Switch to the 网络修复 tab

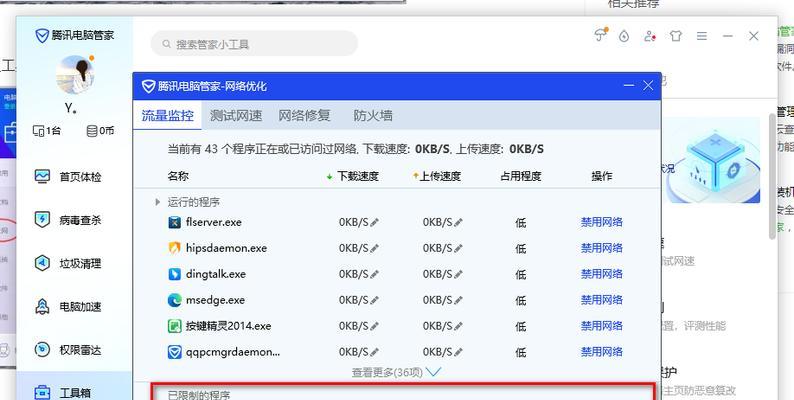point(304,115)
